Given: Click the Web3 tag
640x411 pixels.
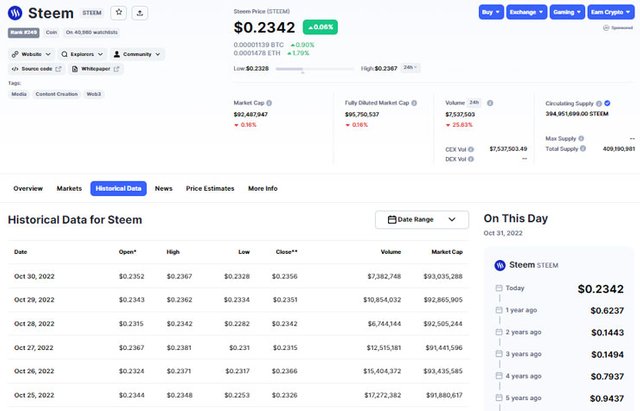Looking at the screenshot, I should tap(93, 94).
